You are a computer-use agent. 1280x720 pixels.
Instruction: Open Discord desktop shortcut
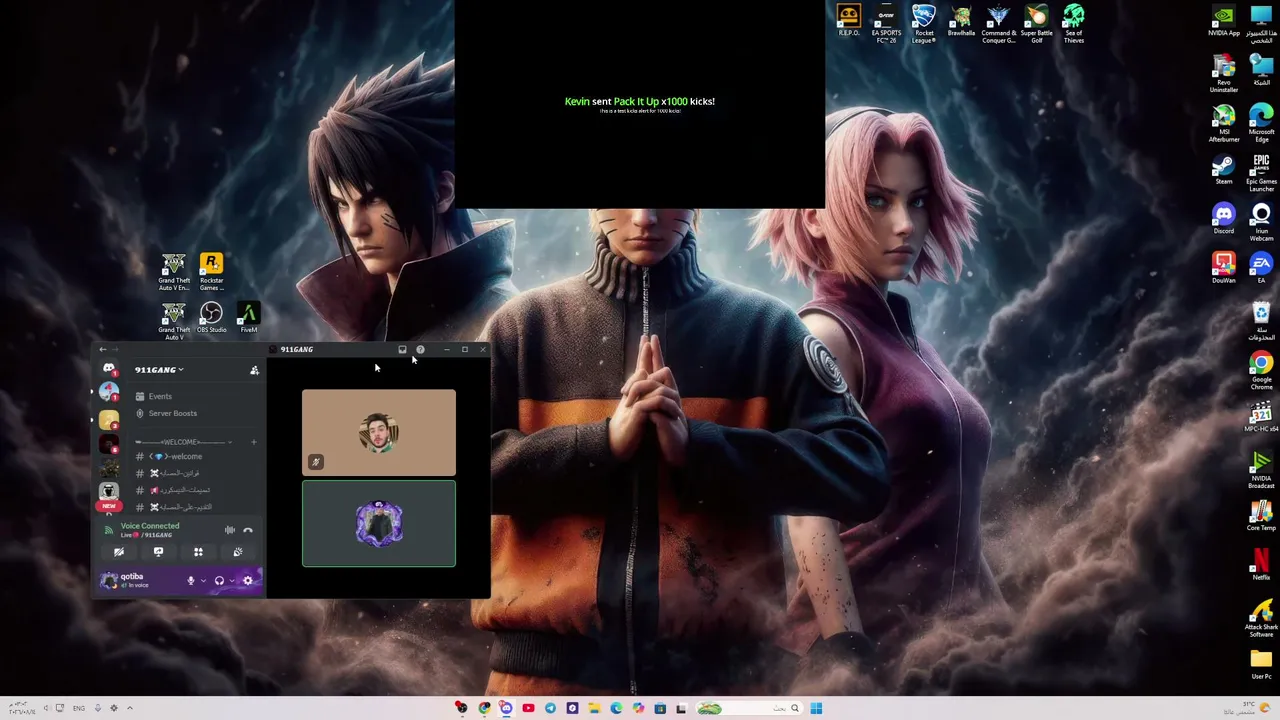pyautogui.click(x=1224, y=219)
